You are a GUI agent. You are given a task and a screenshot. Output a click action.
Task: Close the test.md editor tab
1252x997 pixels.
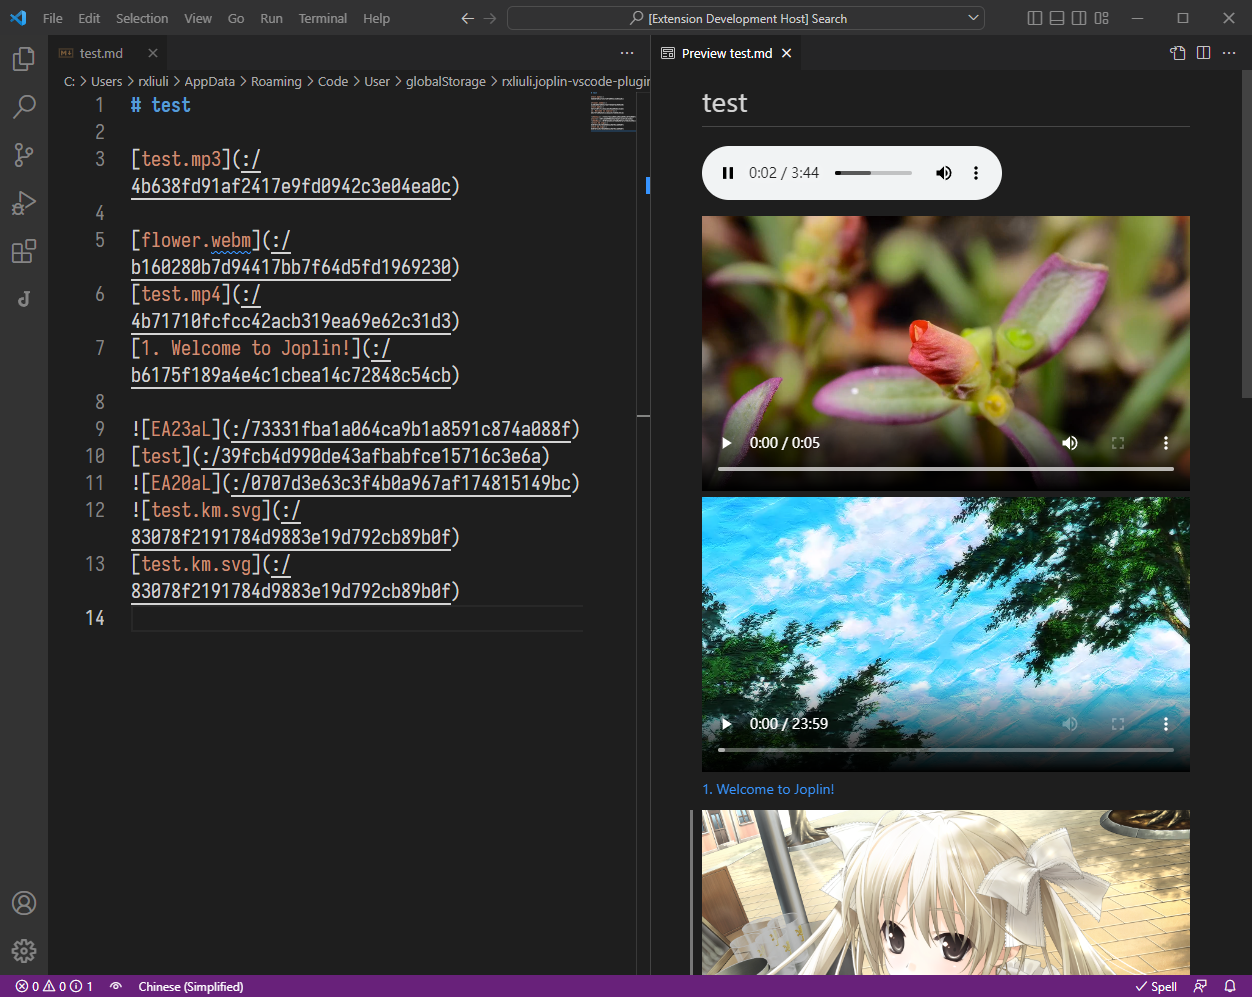(x=153, y=53)
